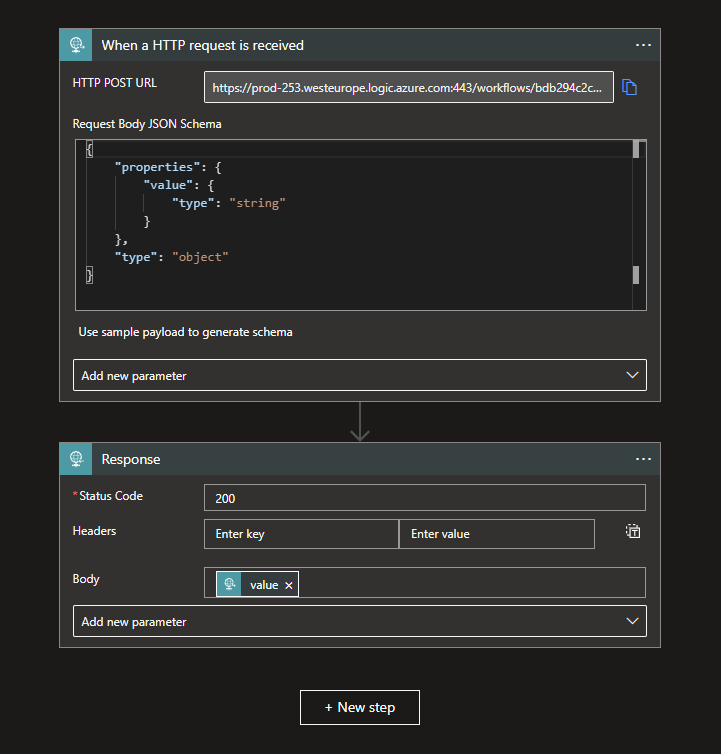Expand Response's Add new parameter dropdown

coord(359,621)
